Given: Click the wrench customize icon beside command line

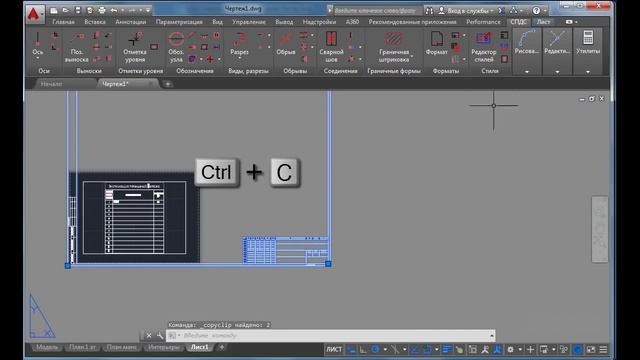Looking at the screenshot, I should pos(160,336).
